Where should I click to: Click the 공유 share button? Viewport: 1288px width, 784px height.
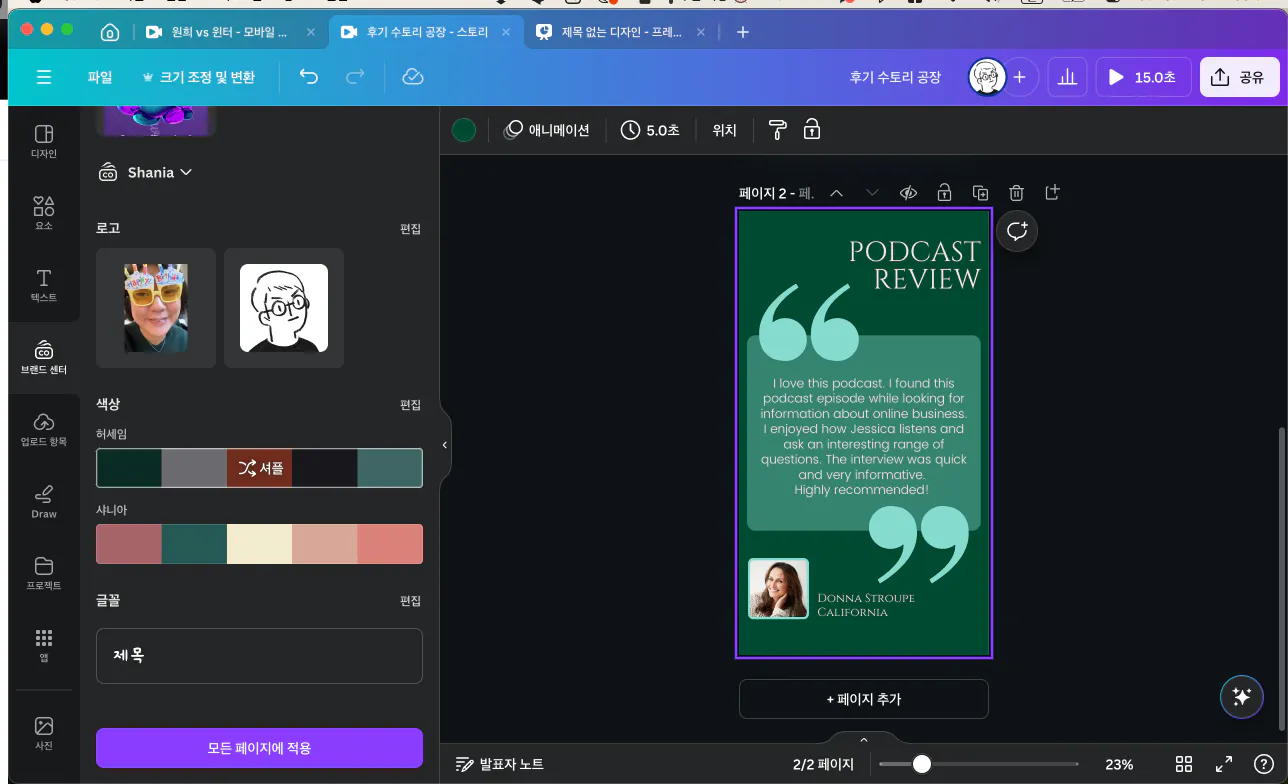pyautogui.click(x=1240, y=77)
